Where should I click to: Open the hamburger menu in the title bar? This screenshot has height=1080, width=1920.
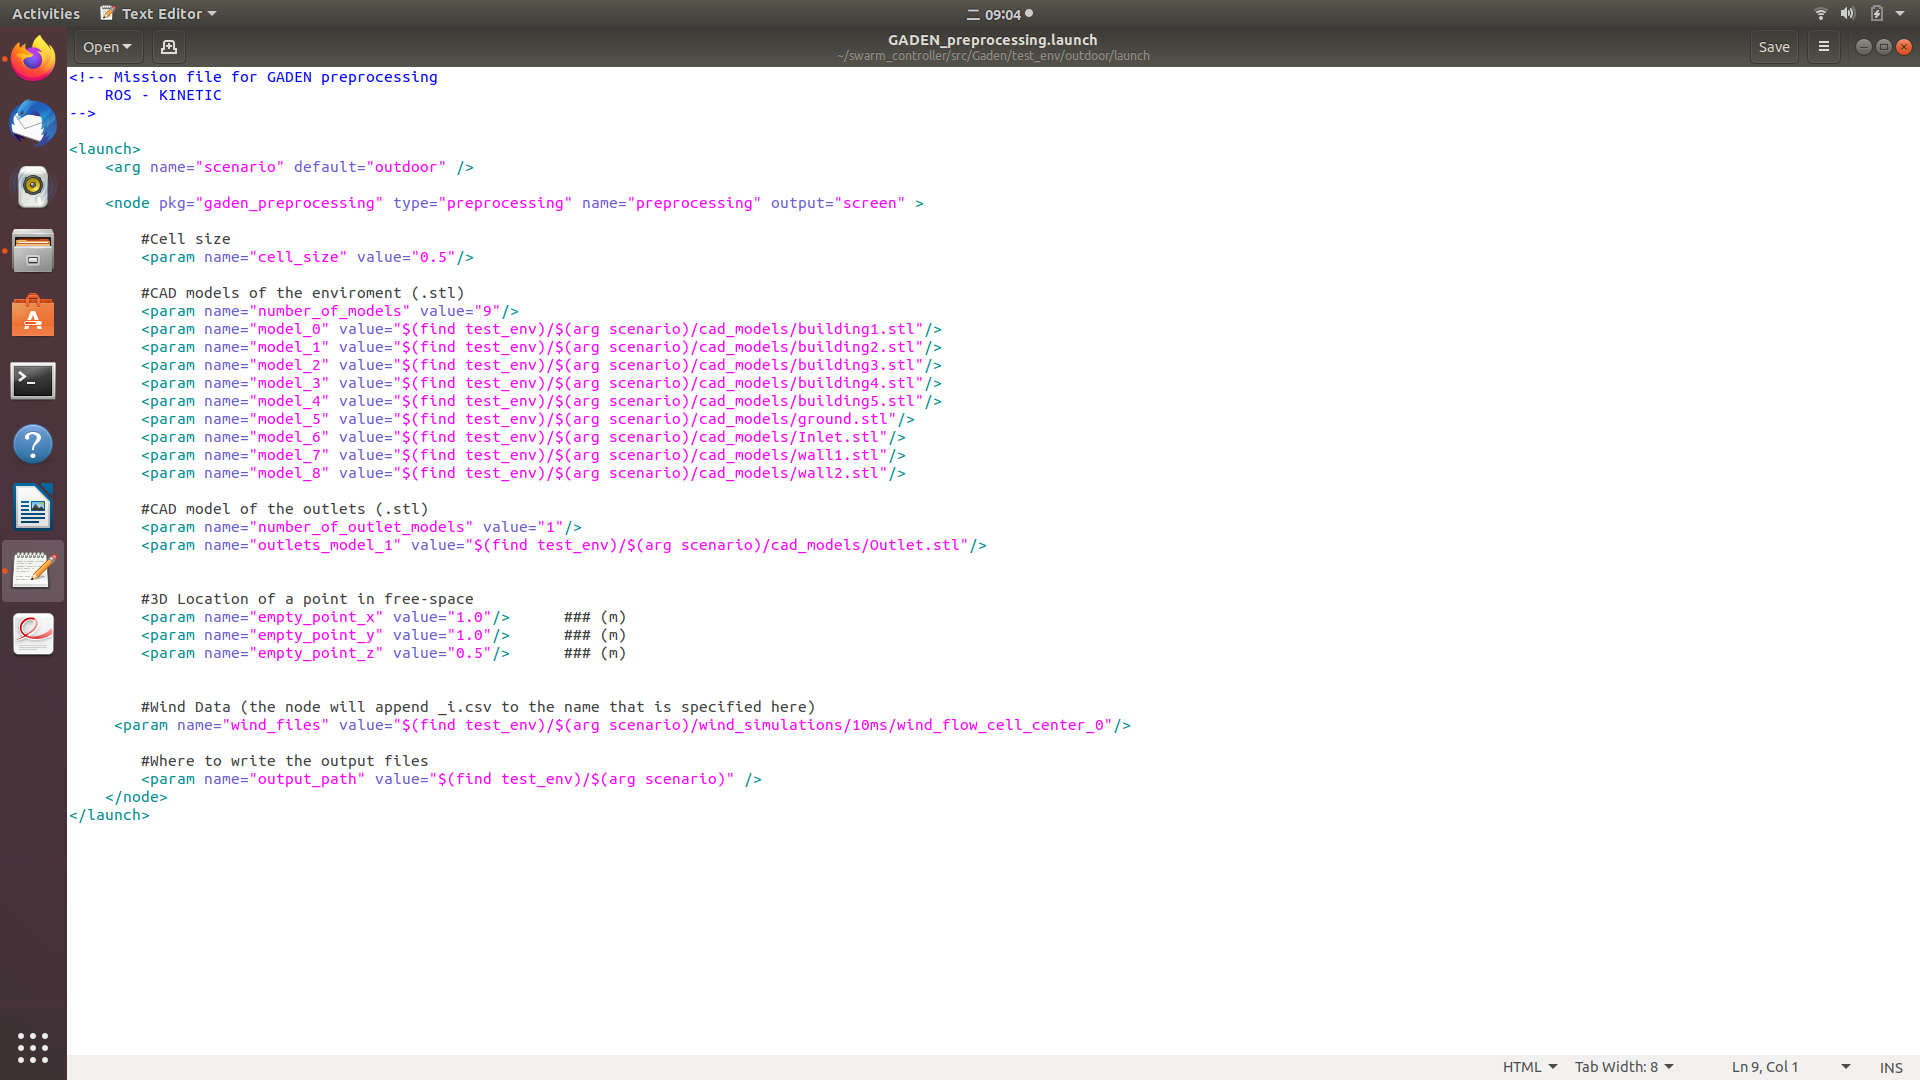click(1823, 47)
